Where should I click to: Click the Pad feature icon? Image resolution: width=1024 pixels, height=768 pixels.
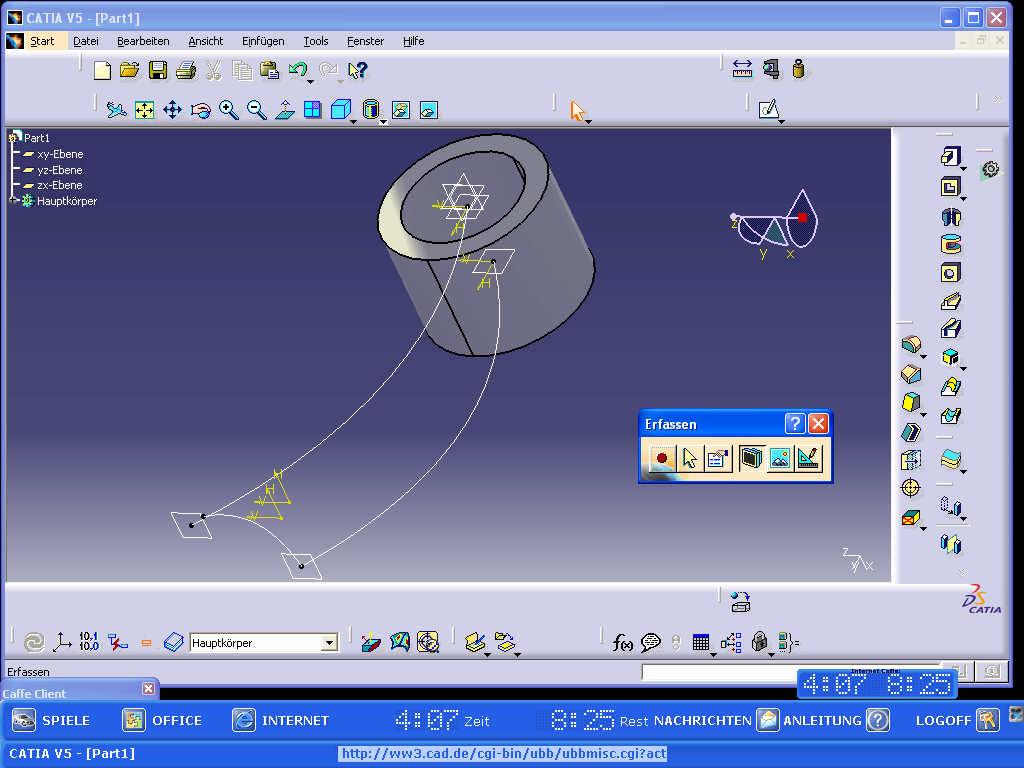950,156
